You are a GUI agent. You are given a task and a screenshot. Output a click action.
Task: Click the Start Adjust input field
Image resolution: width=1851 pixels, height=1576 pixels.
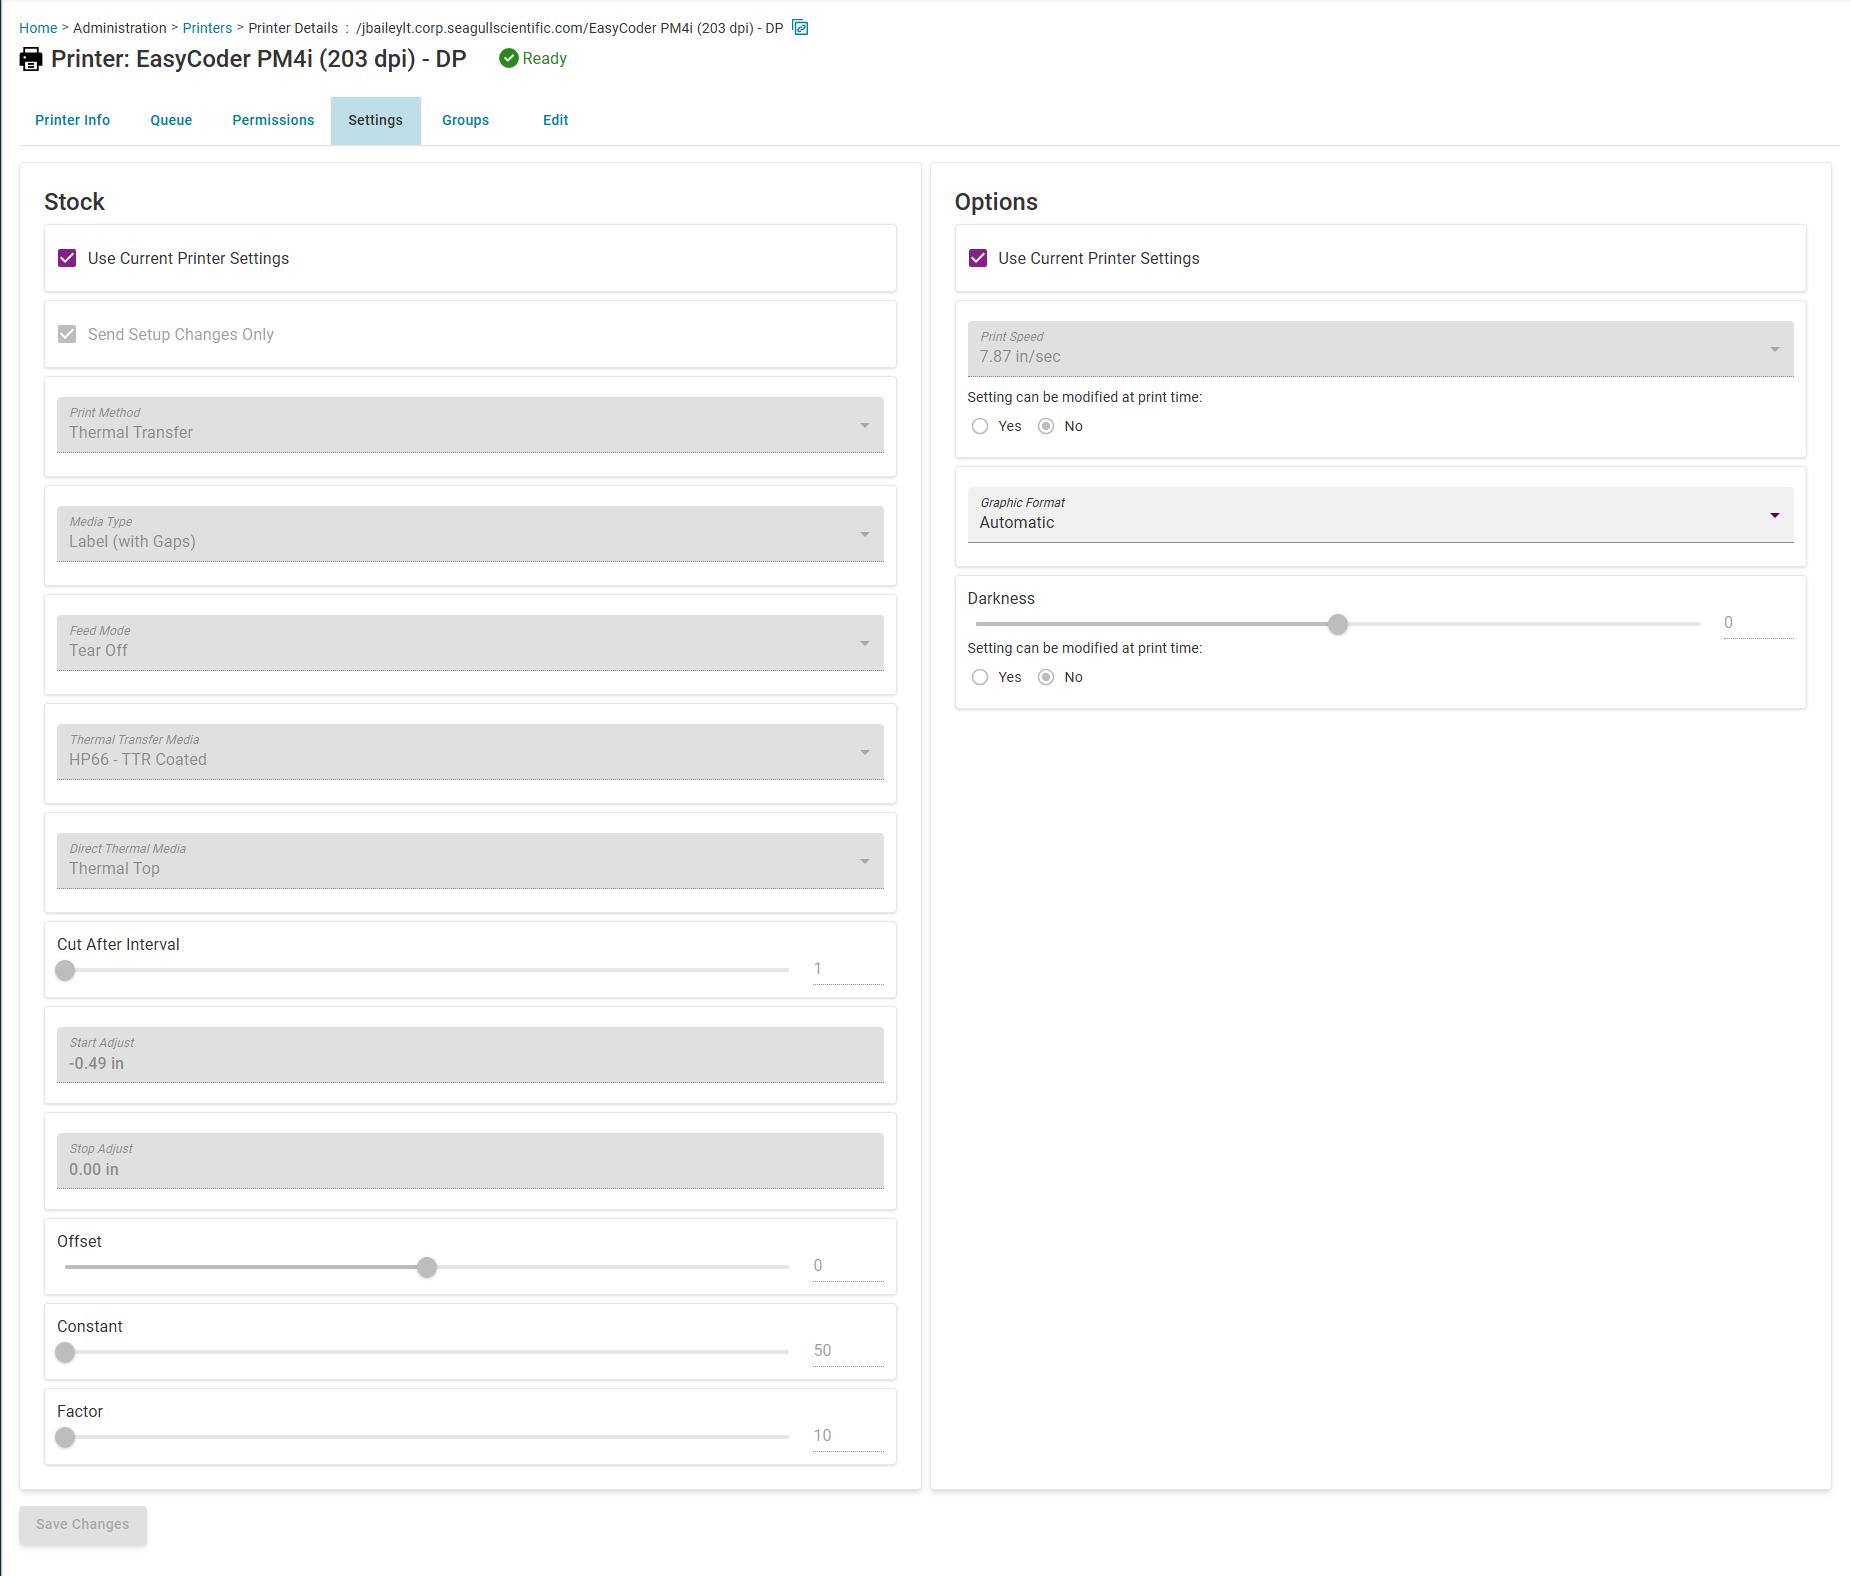click(470, 1055)
